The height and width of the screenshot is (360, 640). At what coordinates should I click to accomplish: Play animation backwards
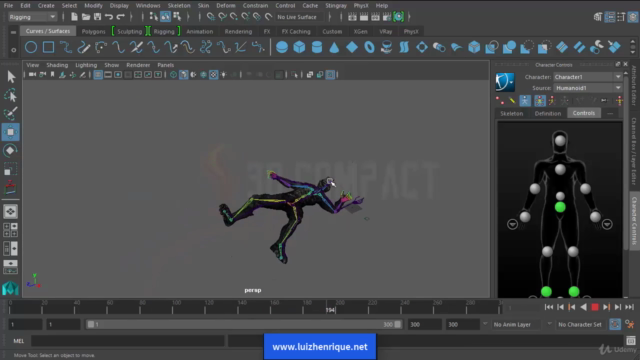(583, 307)
